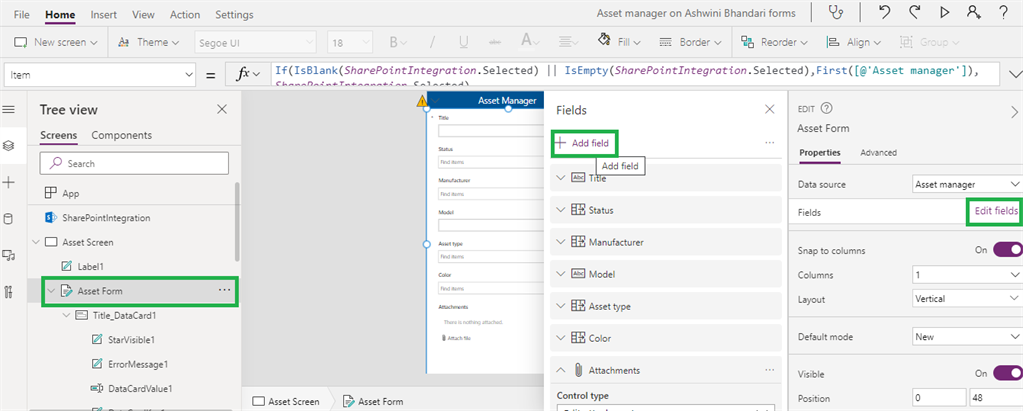The height and width of the screenshot is (411, 1023).
Task: Toggle the hamburger menu in left rail
Action: pyautogui.click(x=8, y=109)
